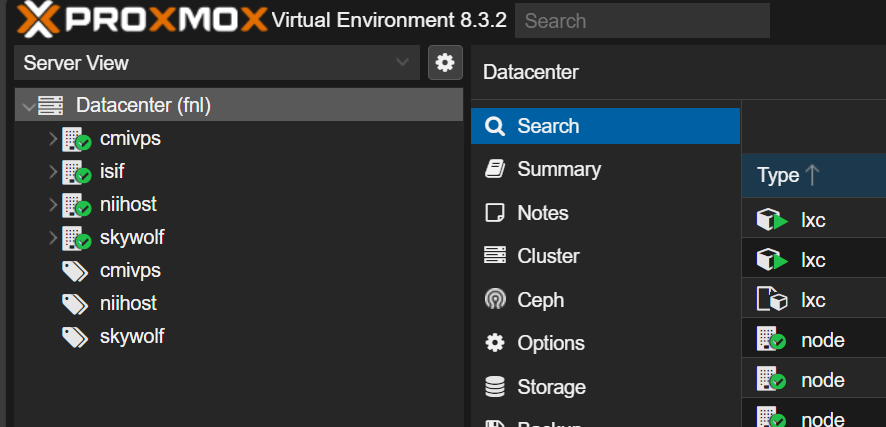The height and width of the screenshot is (427, 886).
Task: Click the isif node server icon
Action: 76,172
